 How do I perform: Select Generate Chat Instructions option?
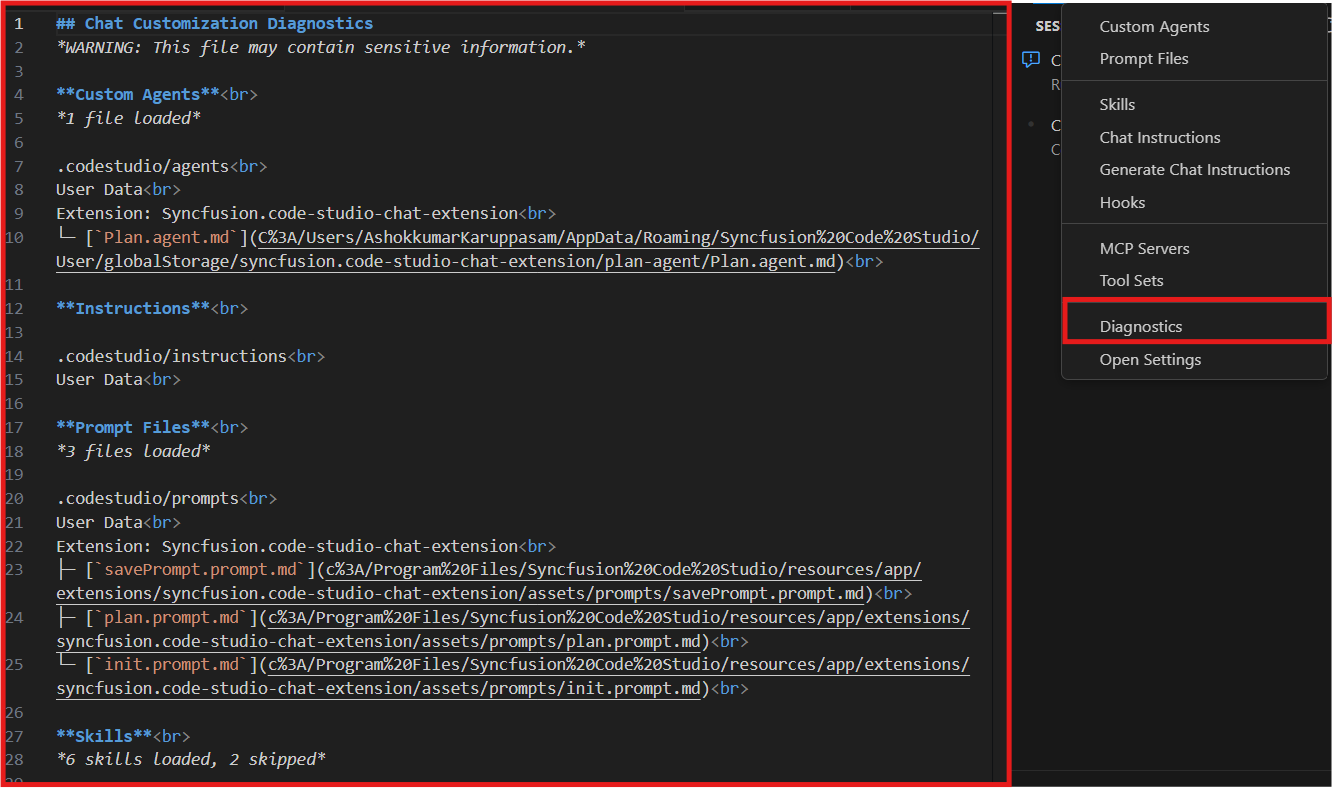(x=1194, y=170)
